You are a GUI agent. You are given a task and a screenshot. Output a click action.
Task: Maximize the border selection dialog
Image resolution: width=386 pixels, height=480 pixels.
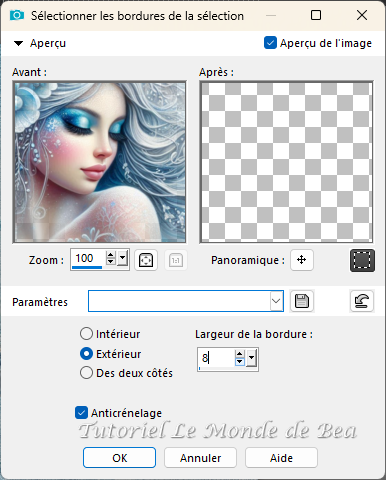coord(316,15)
